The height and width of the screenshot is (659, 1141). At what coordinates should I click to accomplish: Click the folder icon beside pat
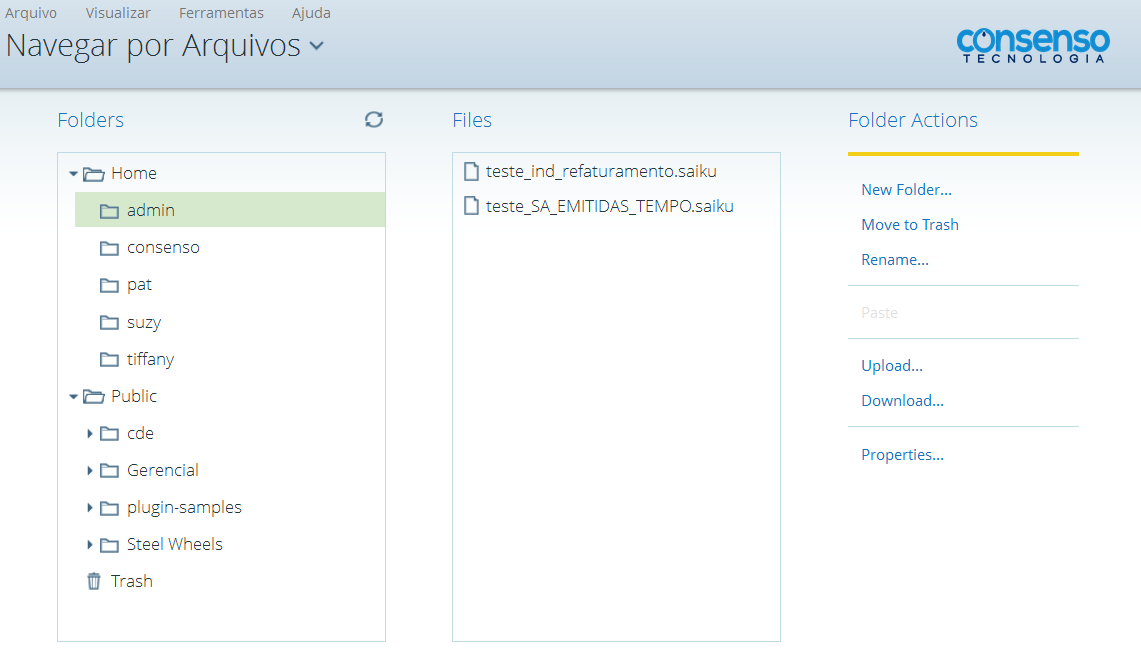(x=109, y=284)
